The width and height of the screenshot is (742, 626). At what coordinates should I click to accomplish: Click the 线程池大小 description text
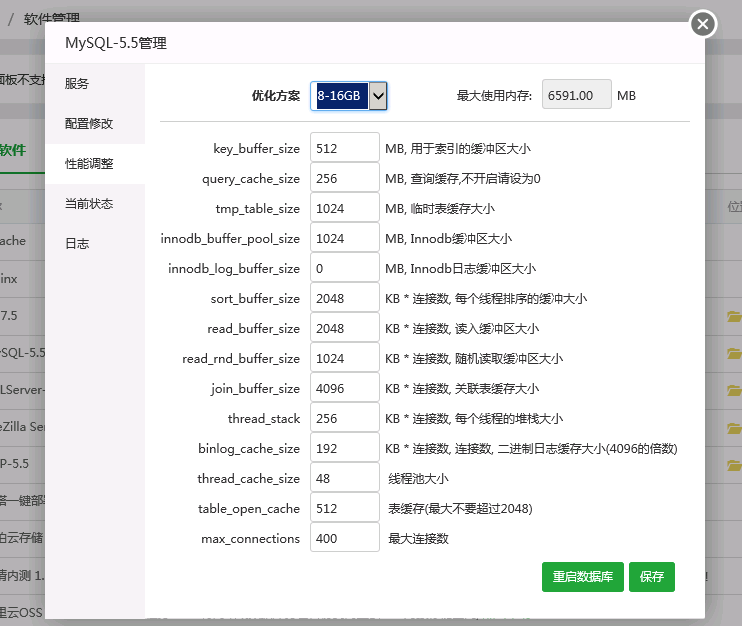point(418,479)
